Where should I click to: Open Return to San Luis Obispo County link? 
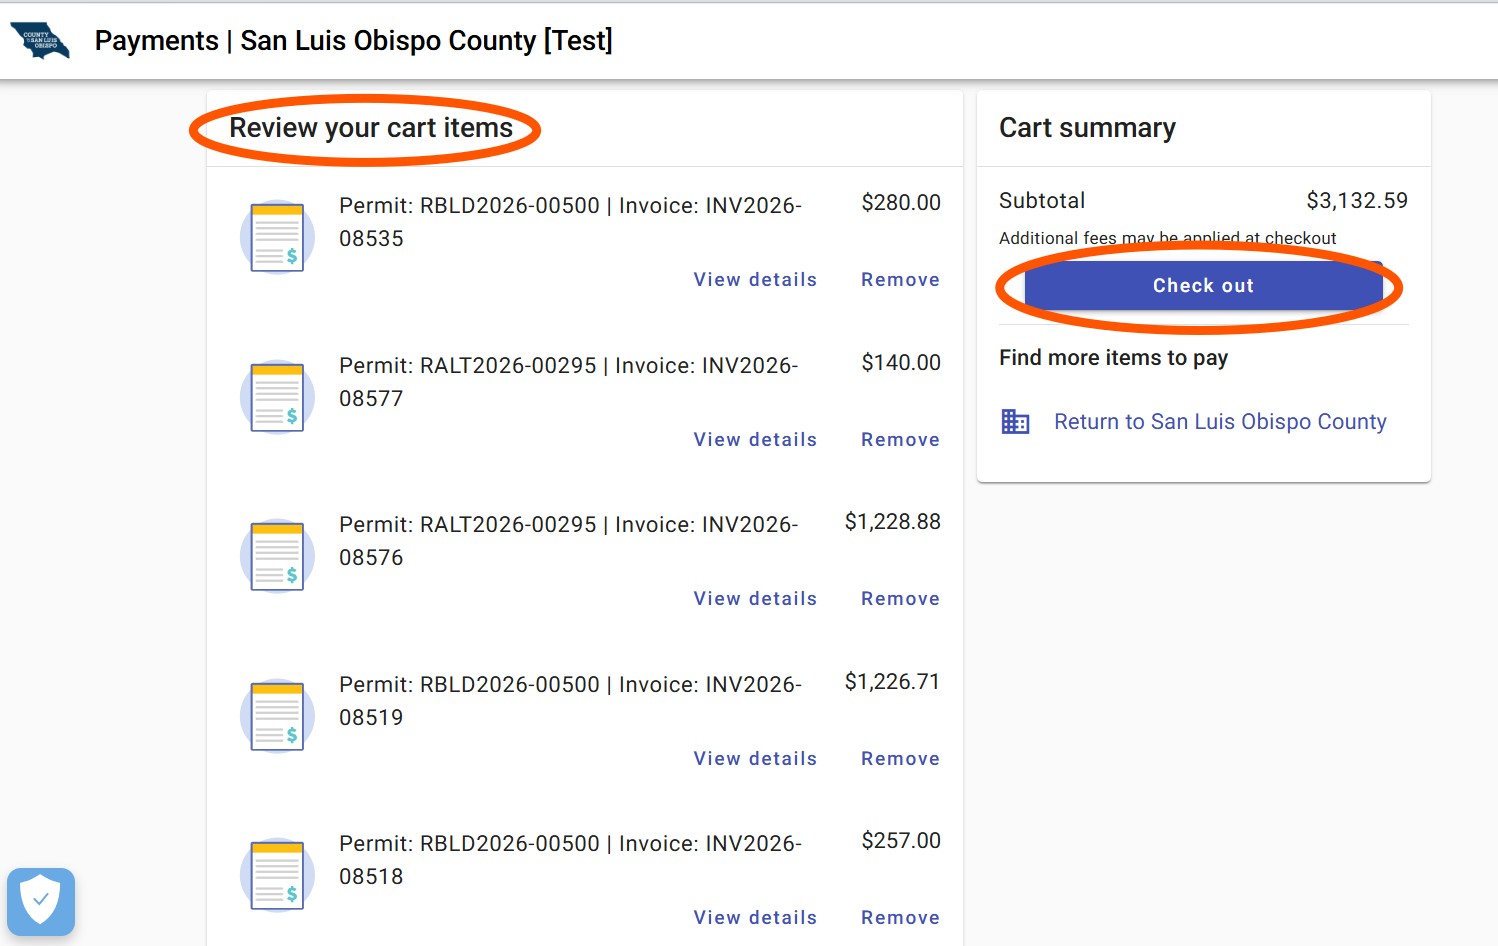pyautogui.click(x=1220, y=422)
